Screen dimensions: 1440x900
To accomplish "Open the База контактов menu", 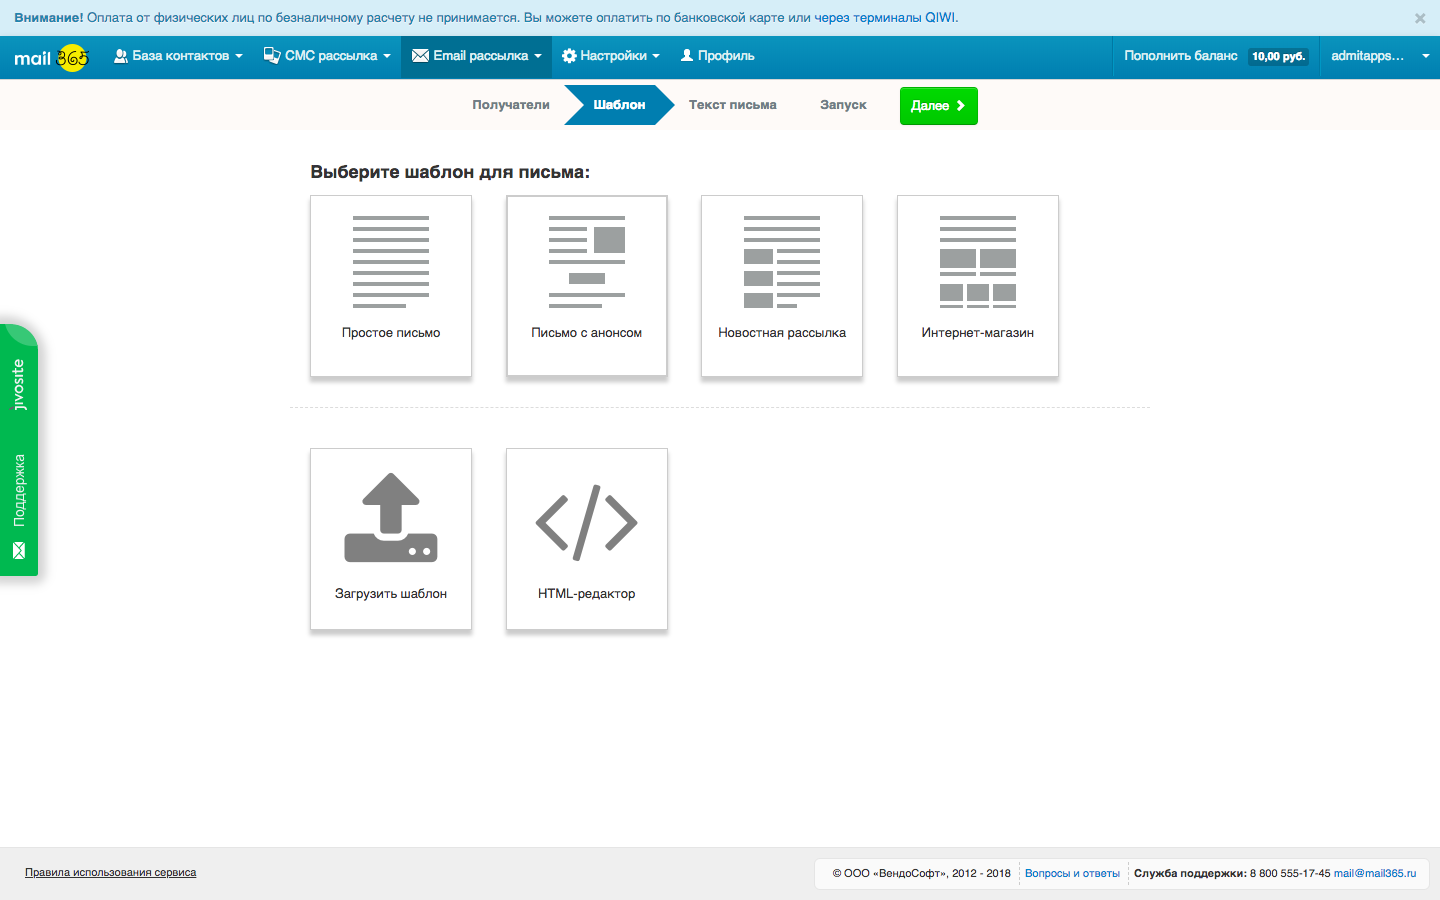I will pyautogui.click(x=178, y=57).
